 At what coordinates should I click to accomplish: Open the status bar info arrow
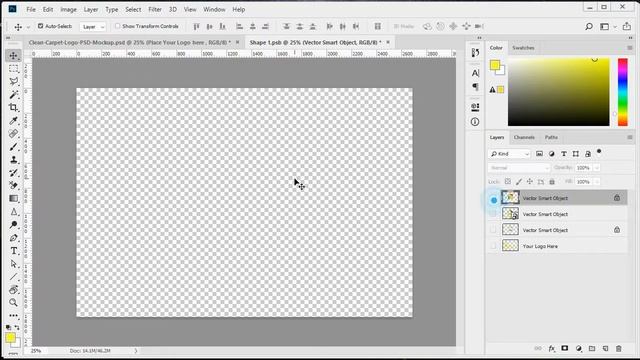point(136,351)
